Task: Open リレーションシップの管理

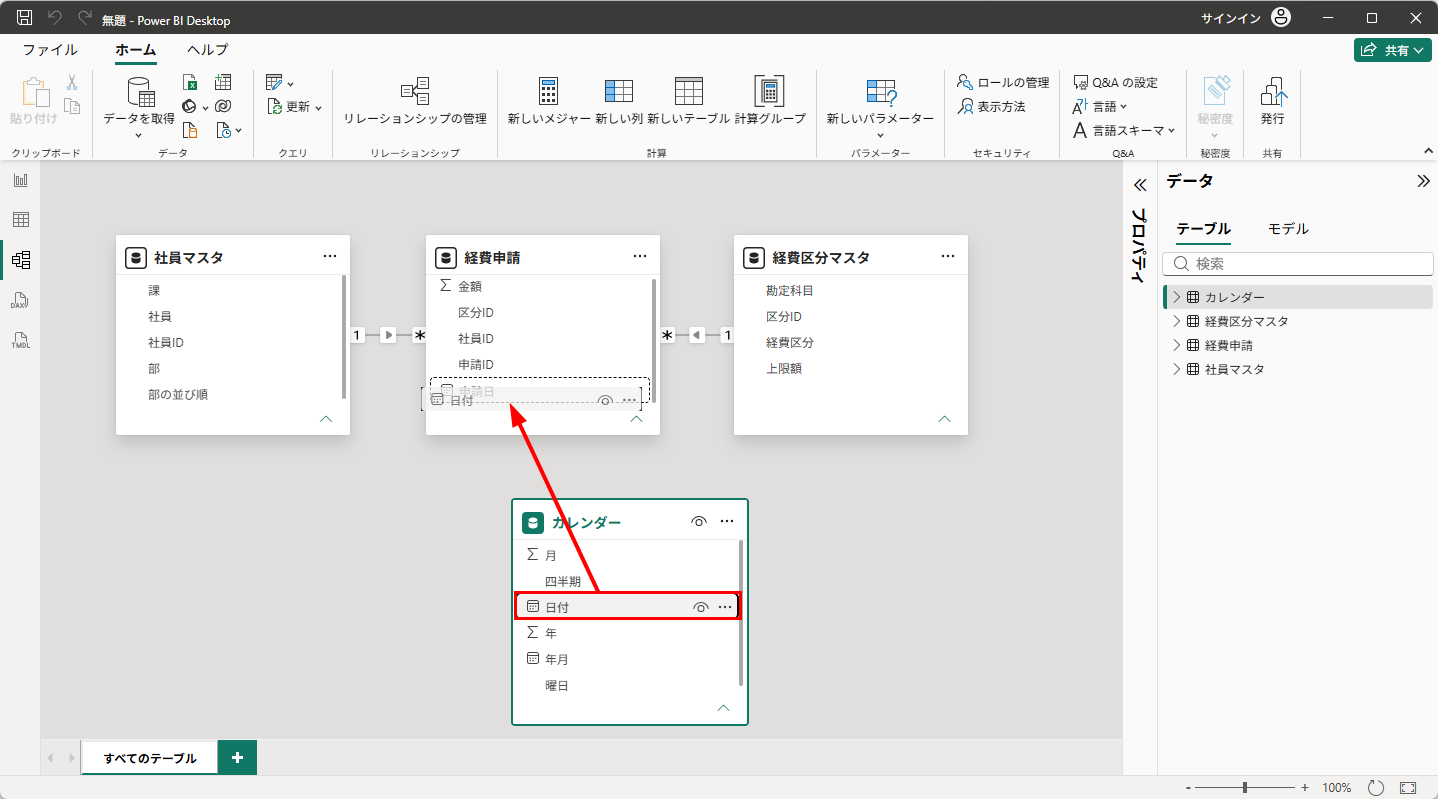Action: (415, 103)
